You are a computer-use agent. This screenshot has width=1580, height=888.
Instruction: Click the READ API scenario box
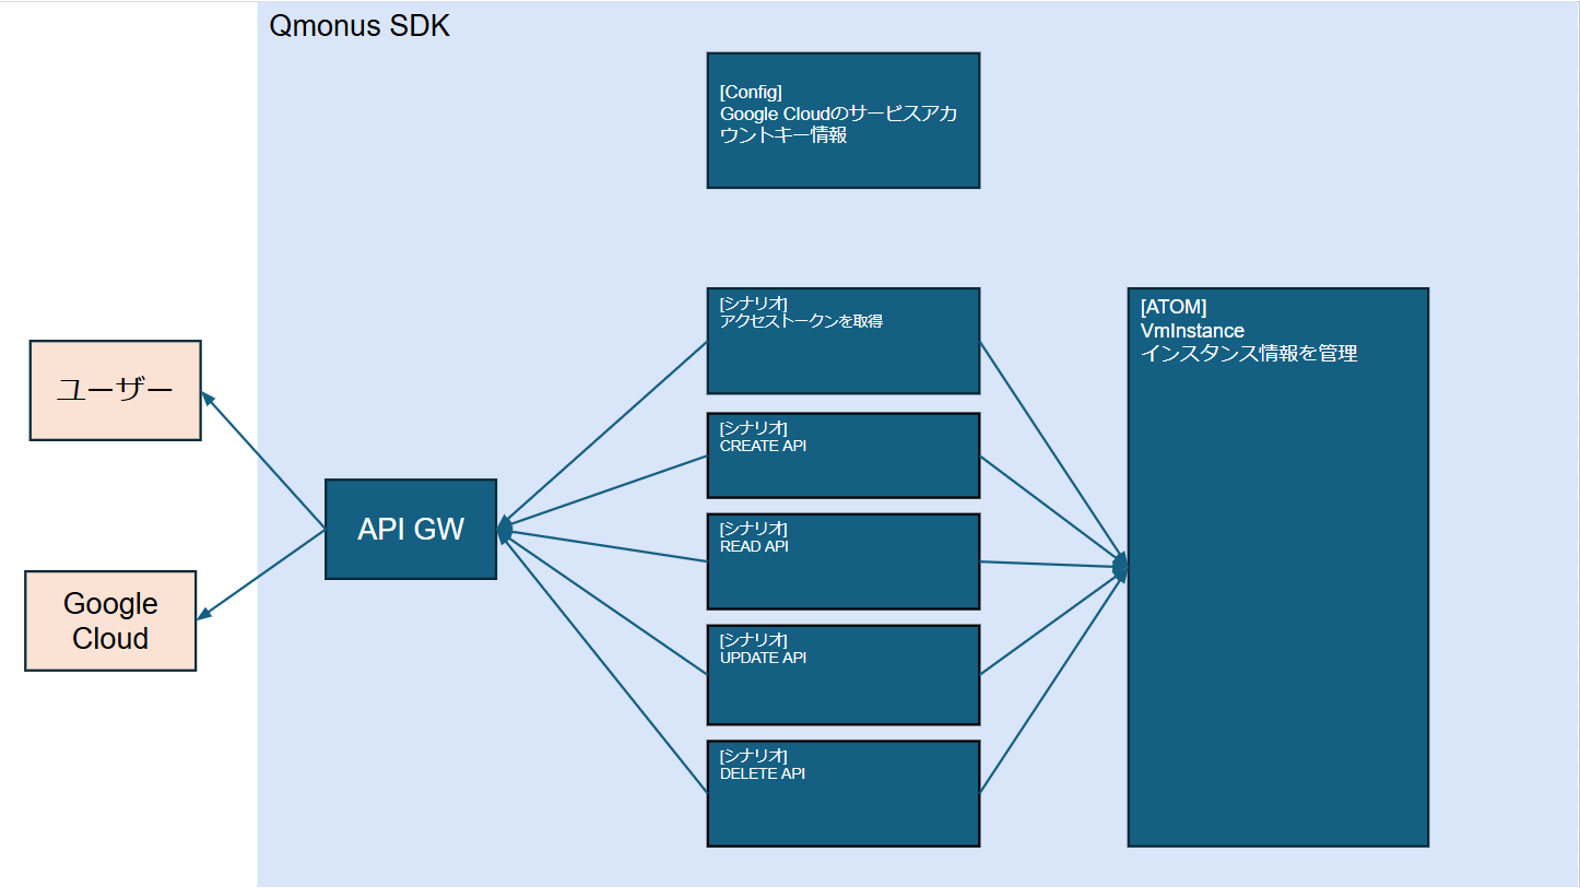[843, 562]
